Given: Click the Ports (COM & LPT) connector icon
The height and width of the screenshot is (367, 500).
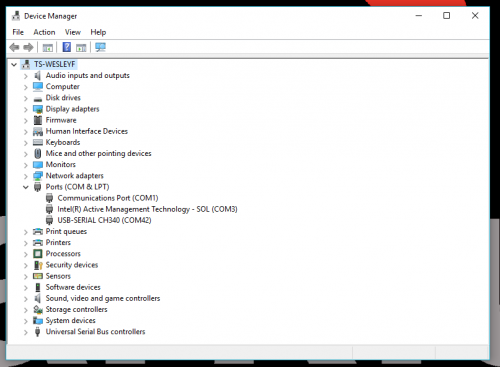Looking at the screenshot, I should (x=38, y=187).
